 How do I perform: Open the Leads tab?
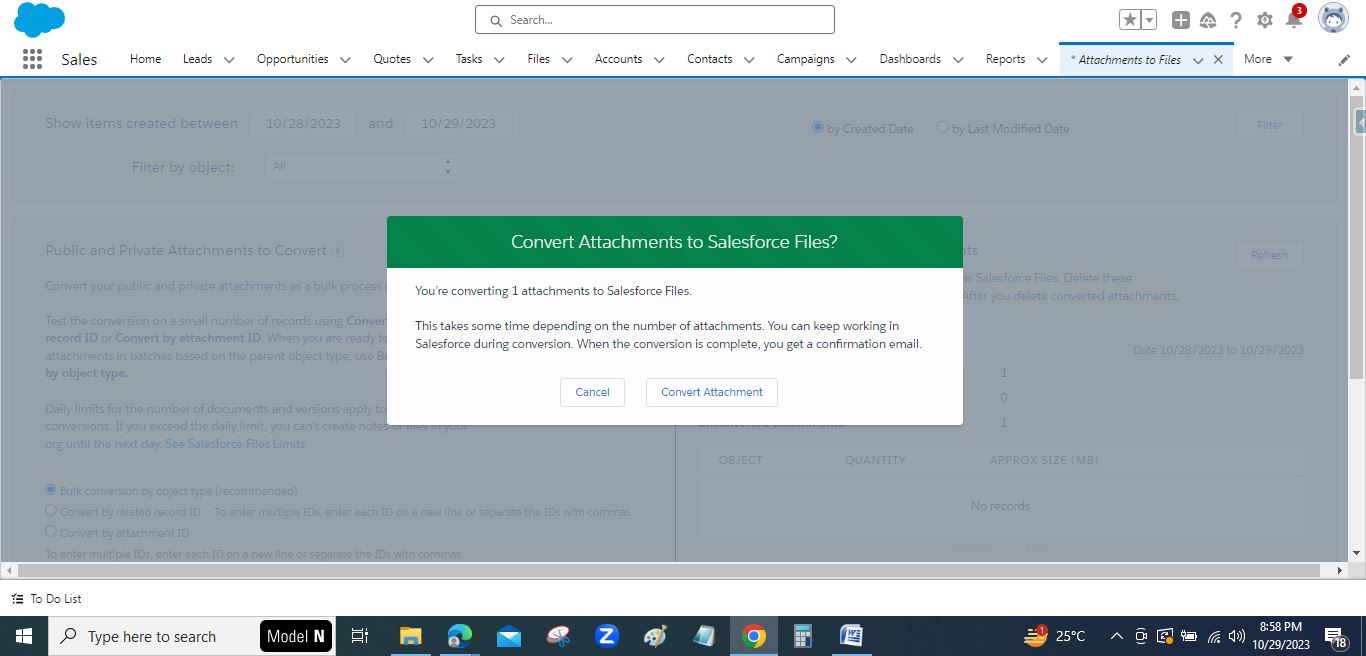pos(197,59)
